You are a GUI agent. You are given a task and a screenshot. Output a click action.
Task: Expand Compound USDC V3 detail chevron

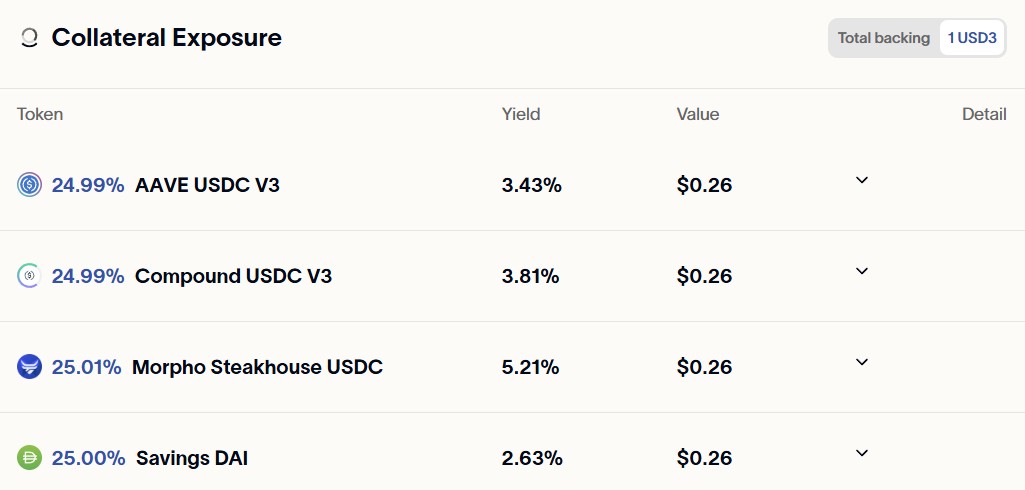[x=862, y=271]
